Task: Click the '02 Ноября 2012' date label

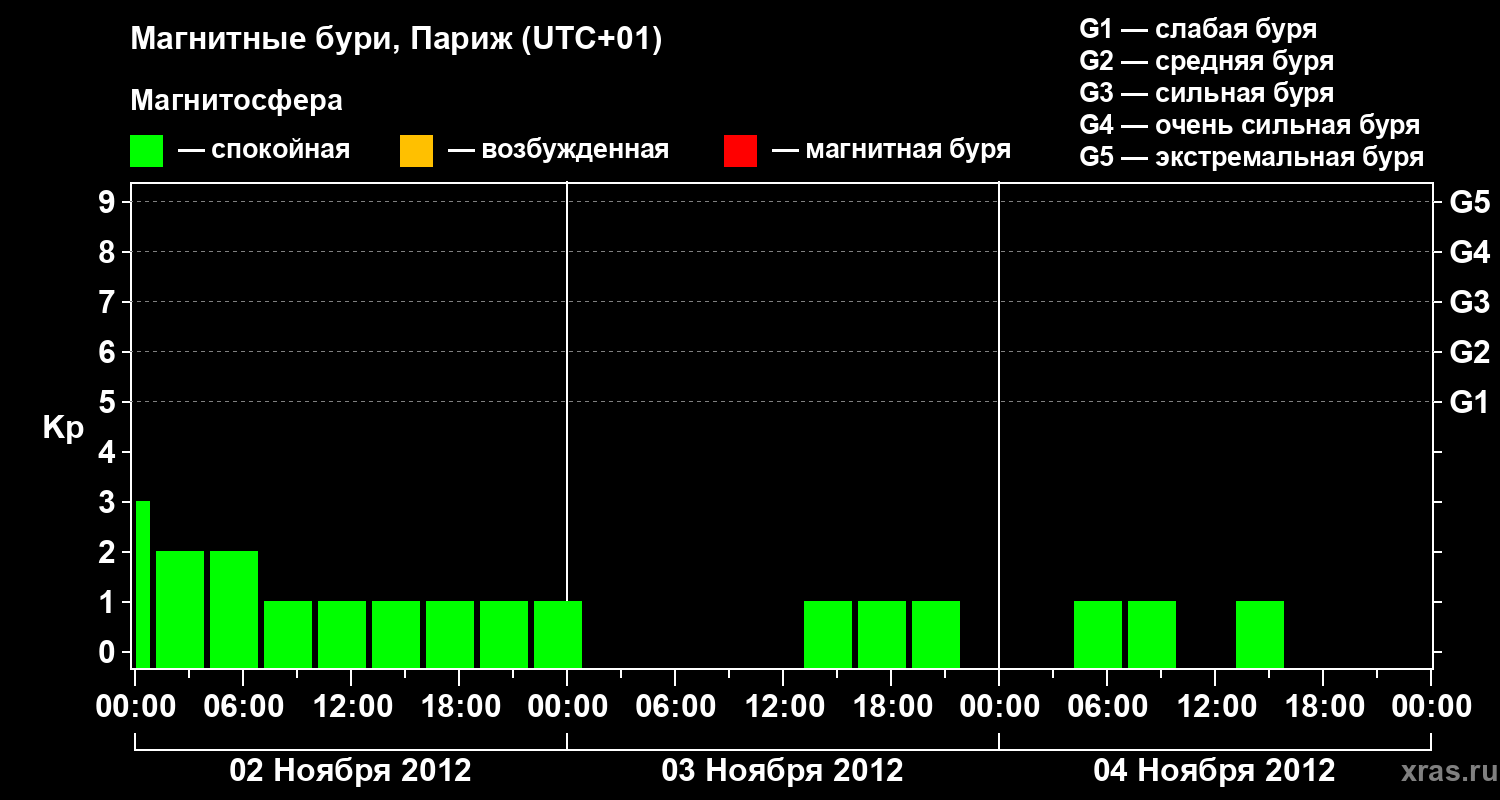Action: tap(350, 771)
